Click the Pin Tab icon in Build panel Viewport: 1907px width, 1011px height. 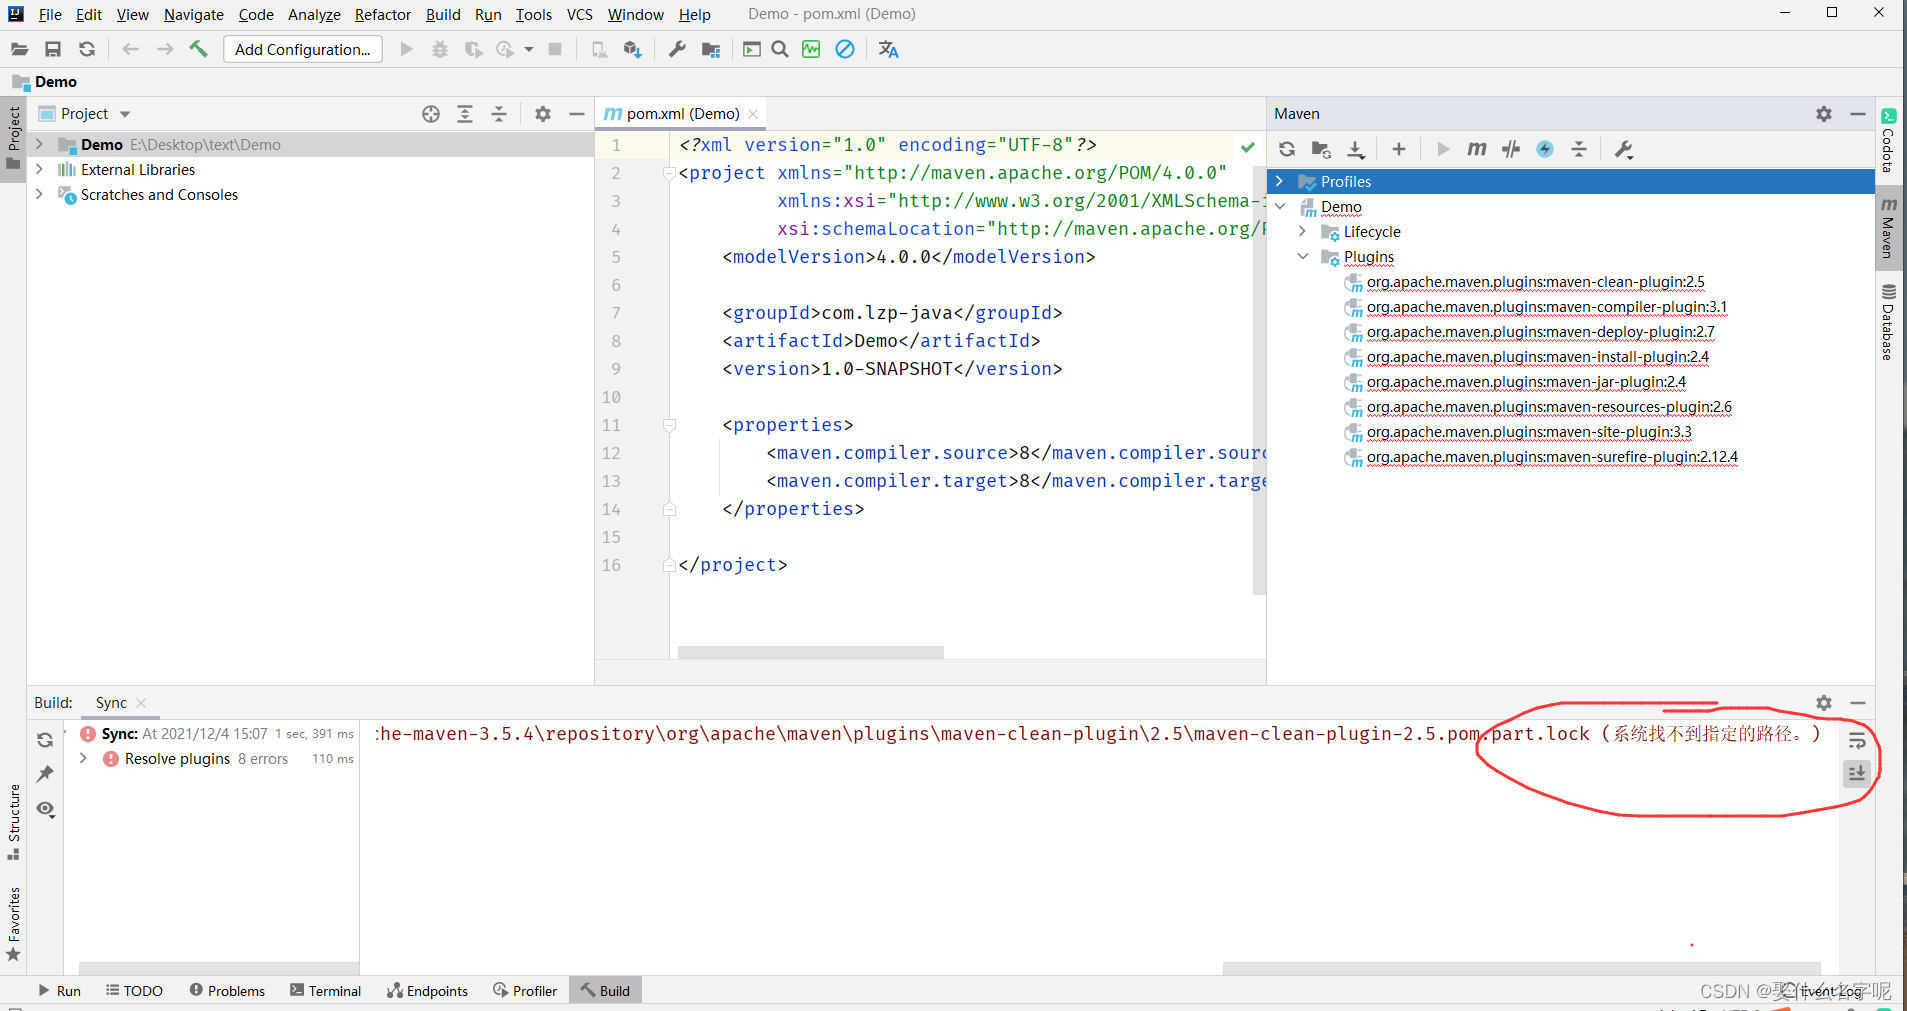coord(45,774)
